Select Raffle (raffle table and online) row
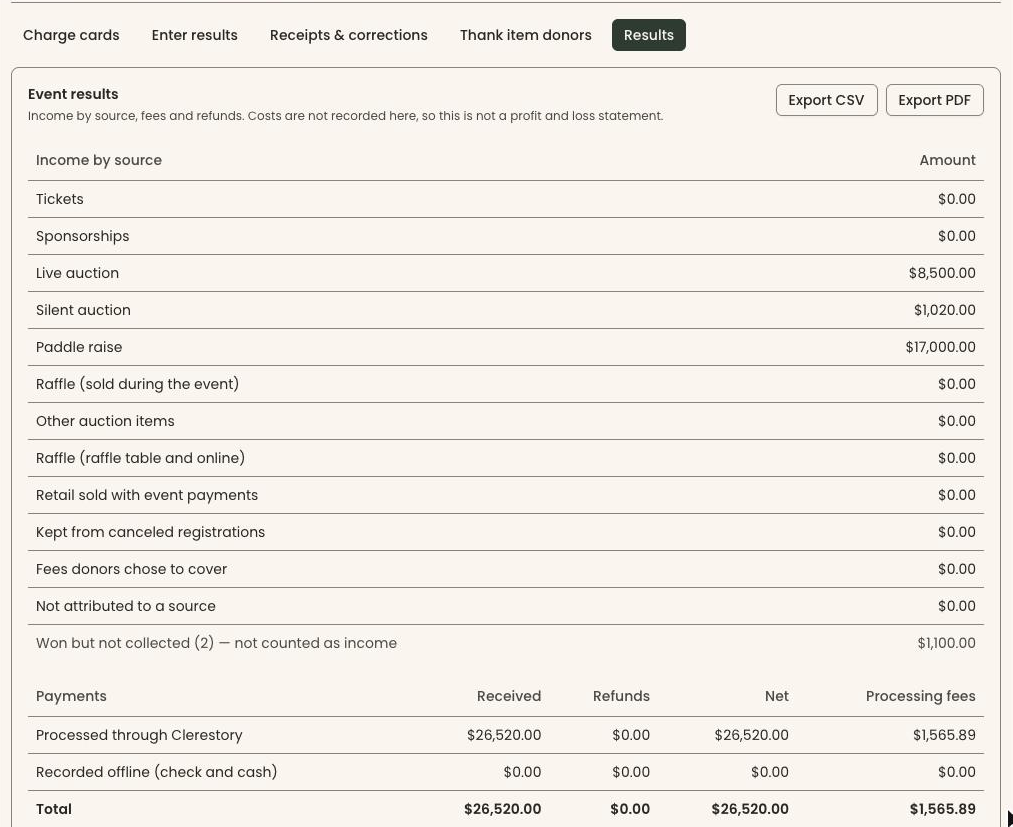1013x827 pixels. [x=506, y=458]
